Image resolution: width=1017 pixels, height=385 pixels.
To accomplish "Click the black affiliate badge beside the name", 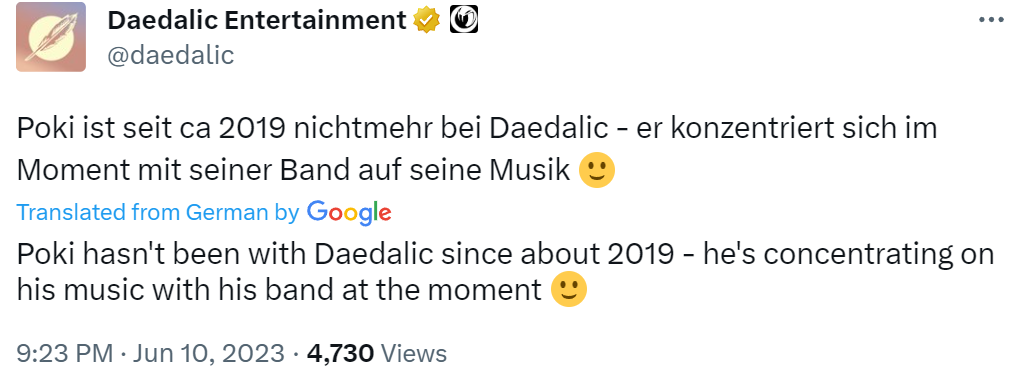I will [464, 20].
